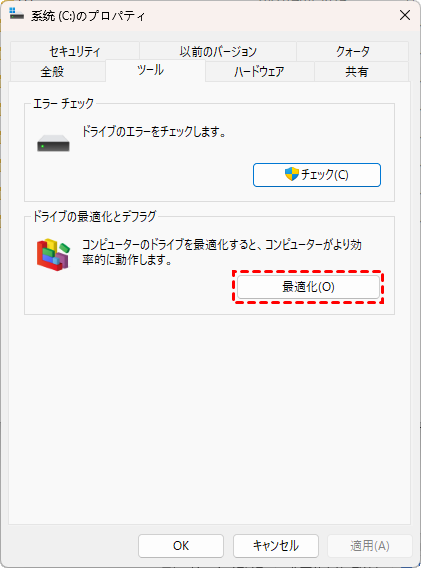The image size is (421, 568).
Task: Click the 最適化(O) button
Action: (x=308, y=287)
